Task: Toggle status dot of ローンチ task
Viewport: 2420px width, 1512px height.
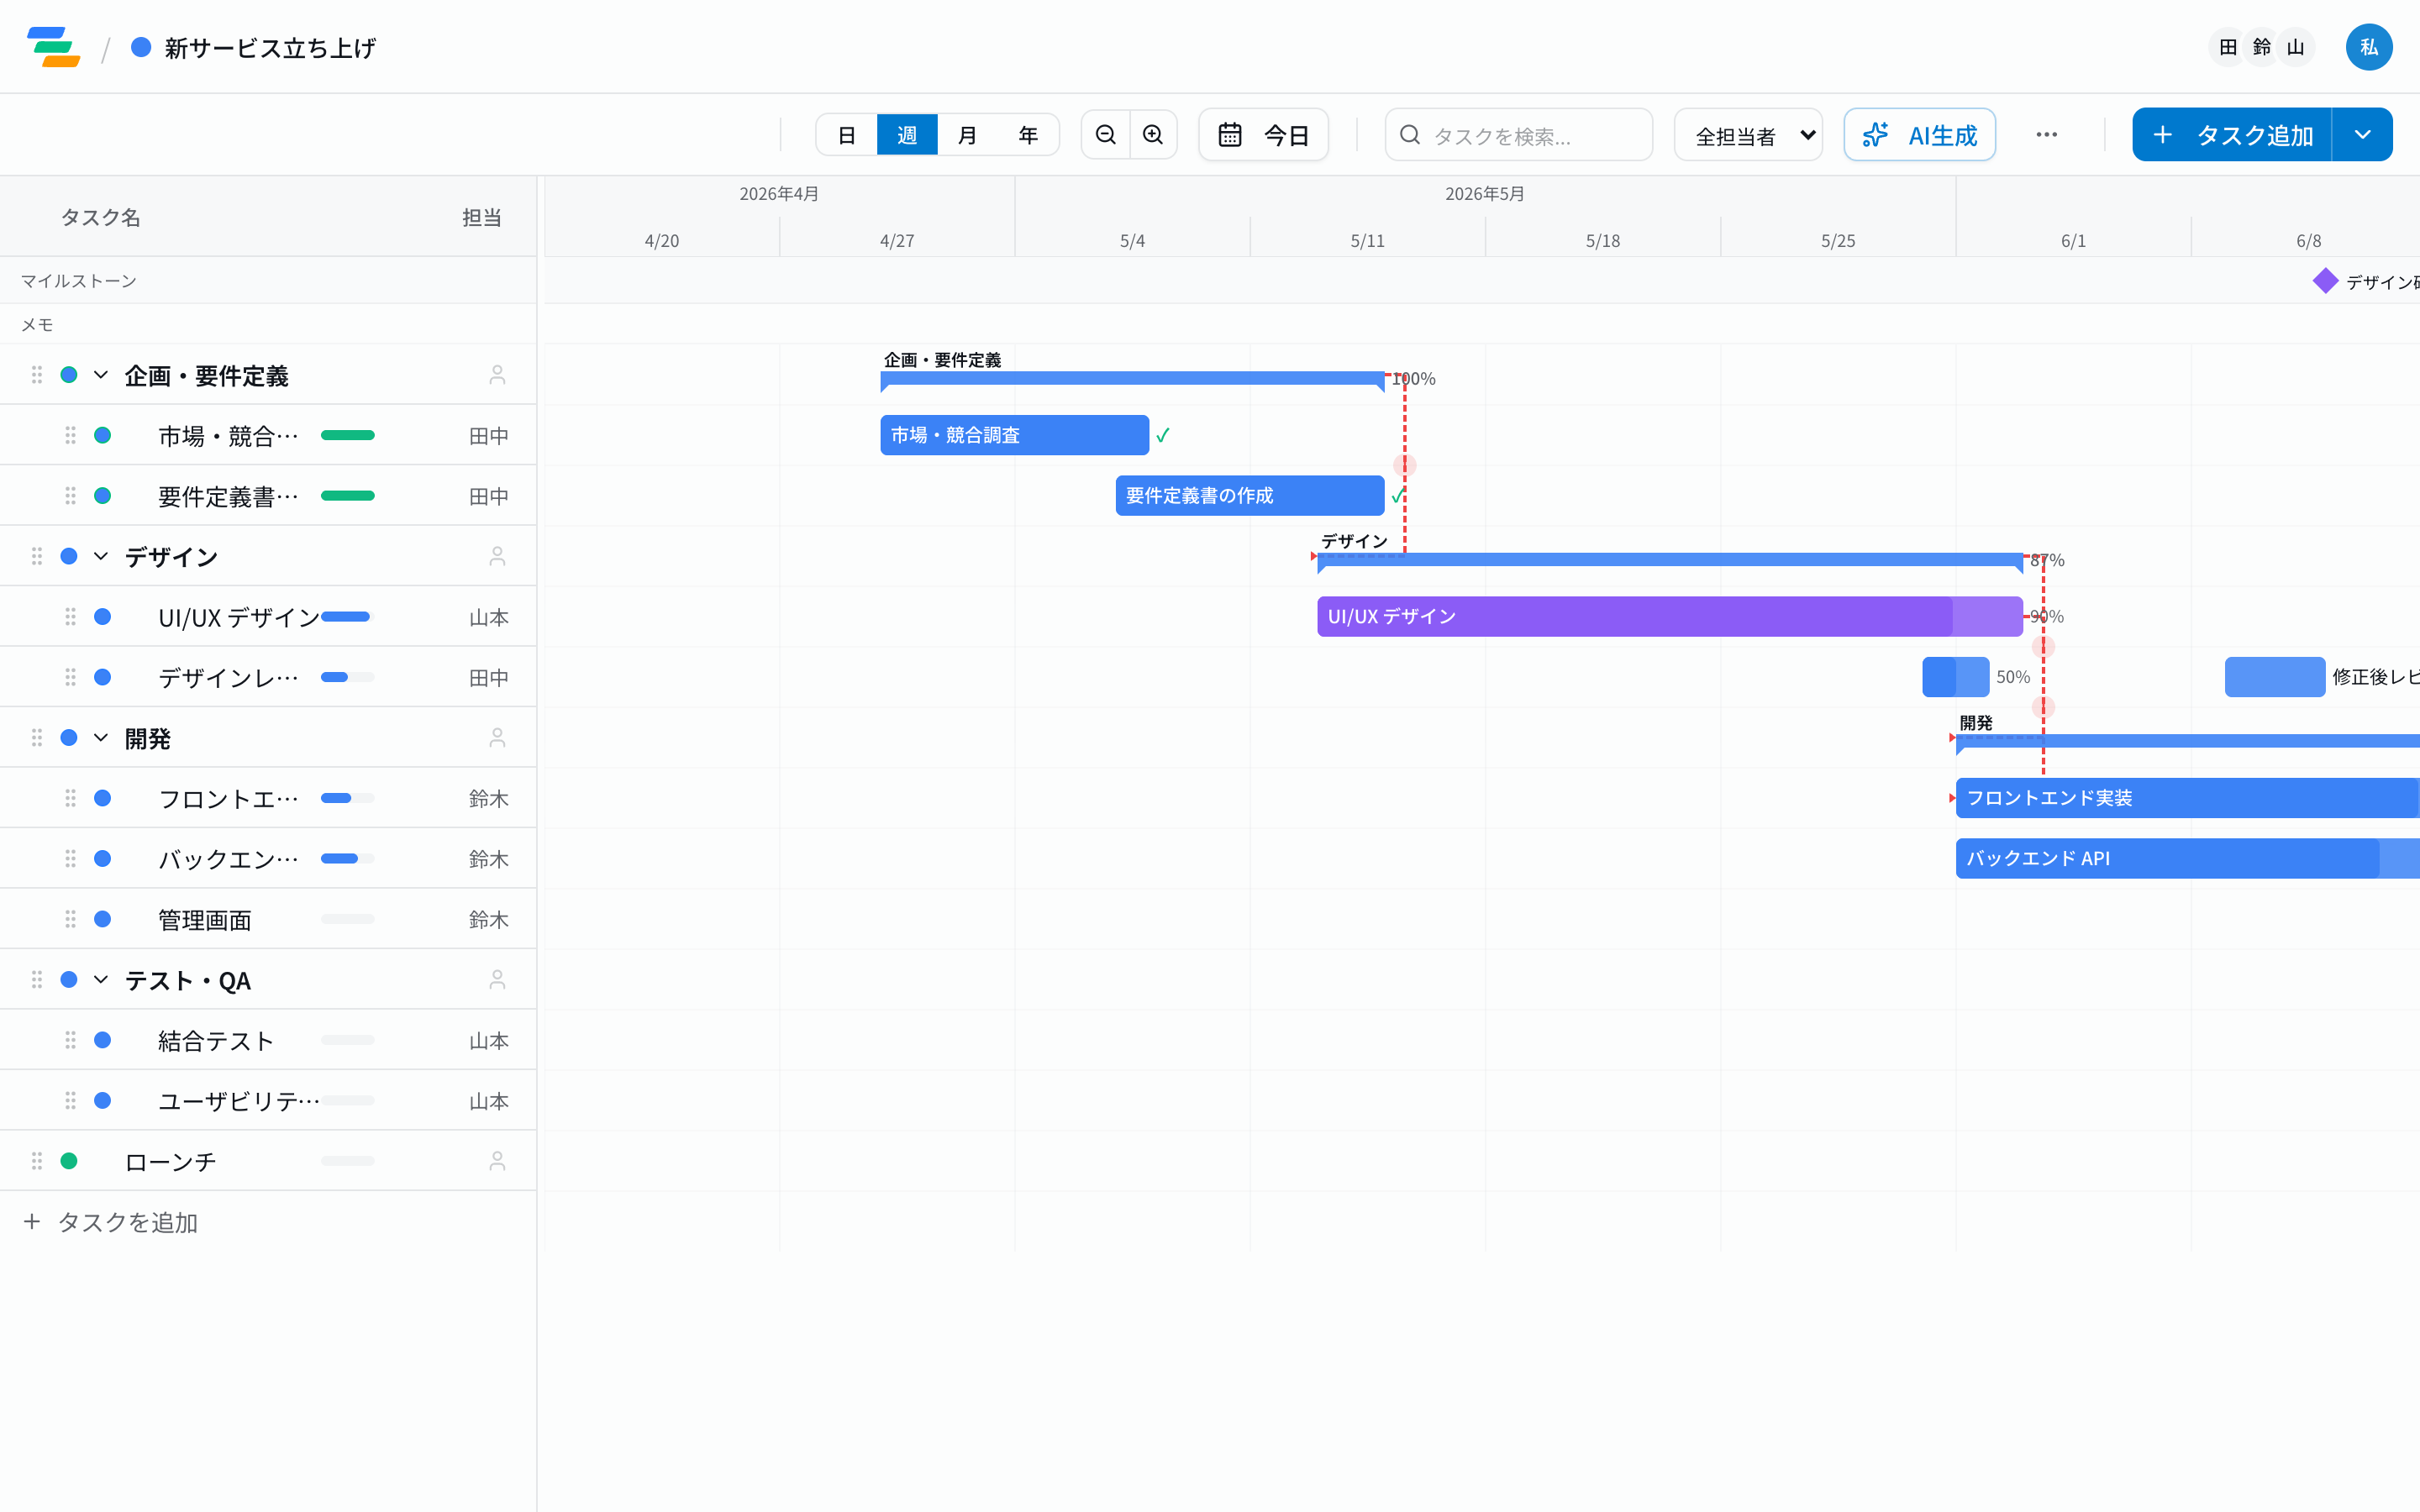Action: click(x=69, y=1161)
